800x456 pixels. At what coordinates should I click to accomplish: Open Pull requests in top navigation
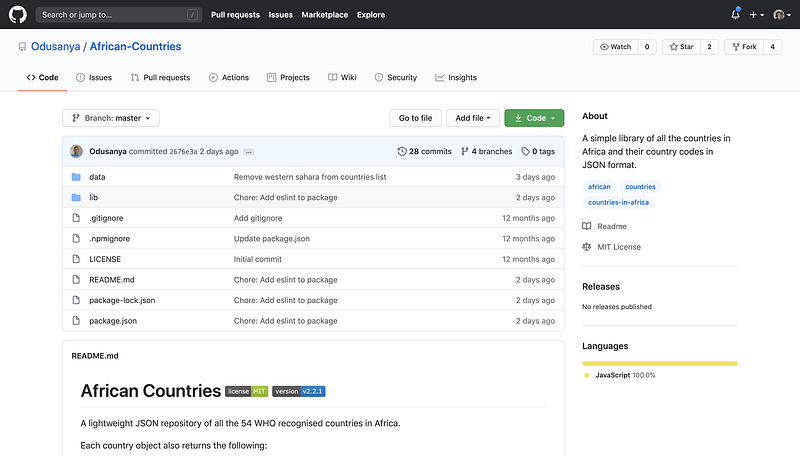point(235,15)
